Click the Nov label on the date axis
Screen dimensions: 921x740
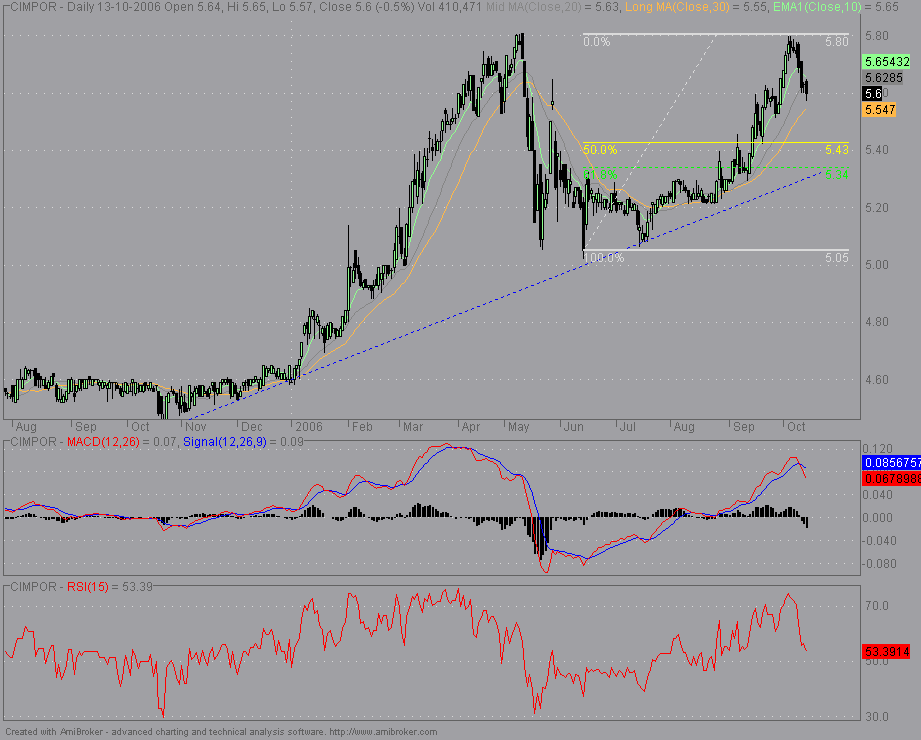click(x=196, y=427)
